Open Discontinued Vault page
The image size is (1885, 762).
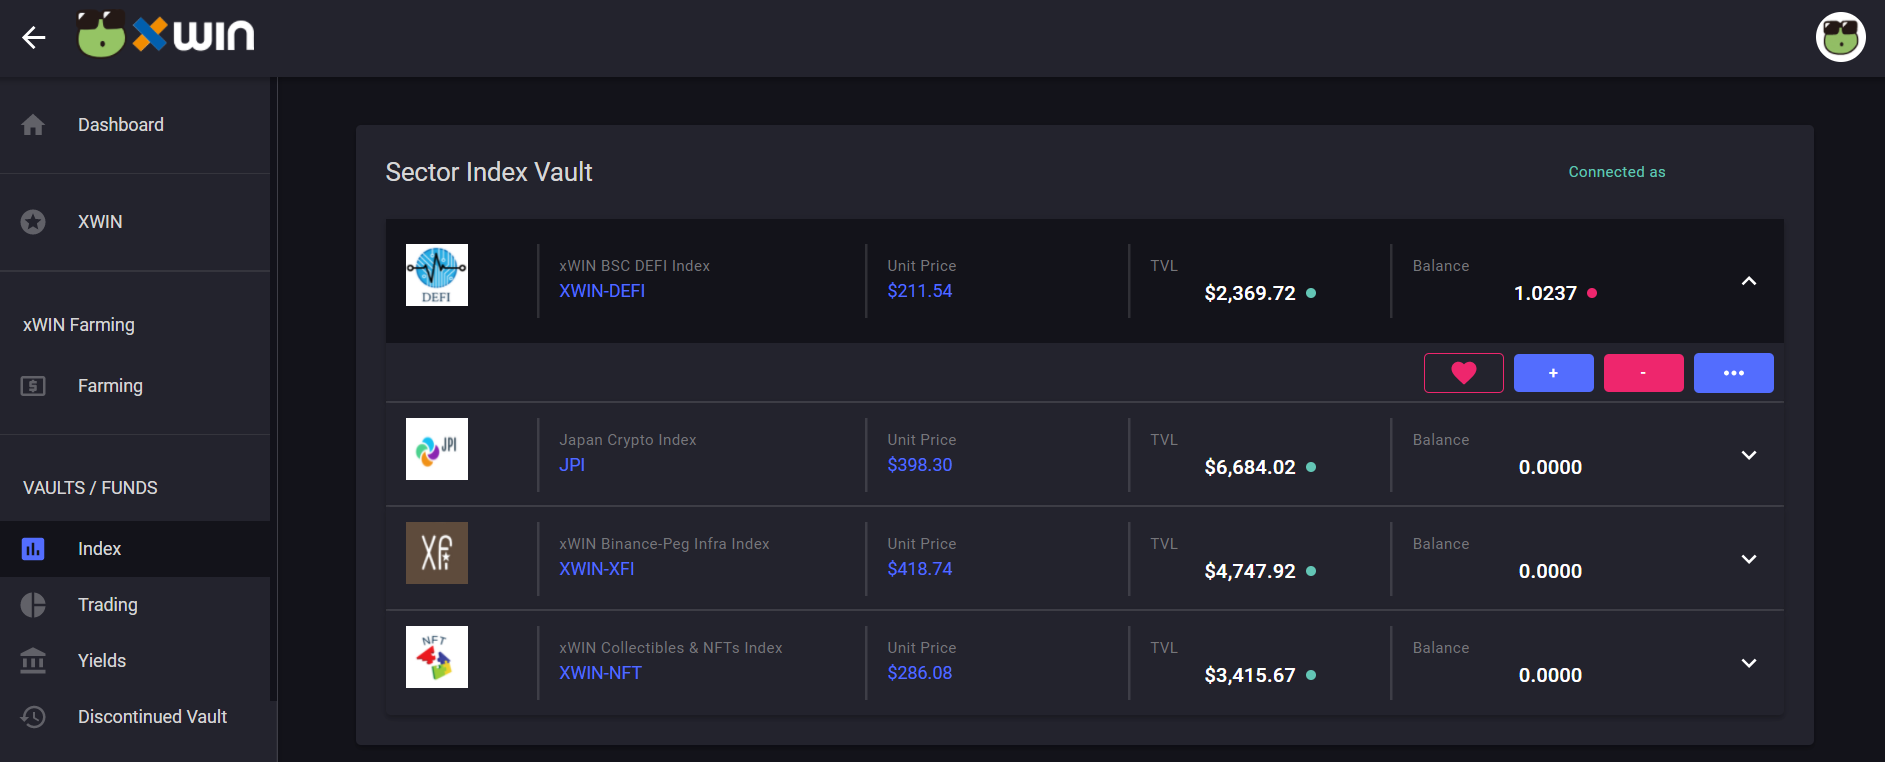135,717
